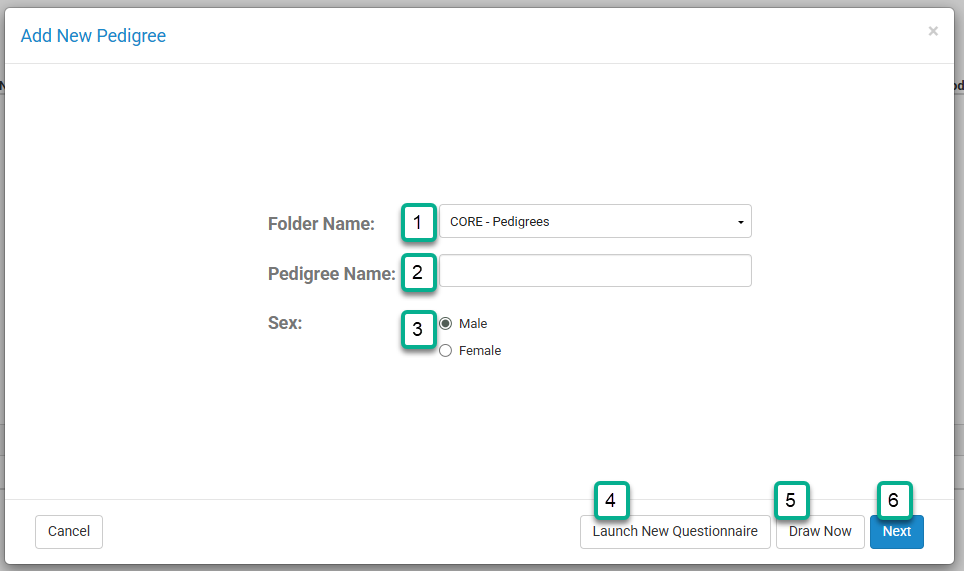Select the Male radio button
The width and height of the screenshot is (964, 571).
(446, 324)
